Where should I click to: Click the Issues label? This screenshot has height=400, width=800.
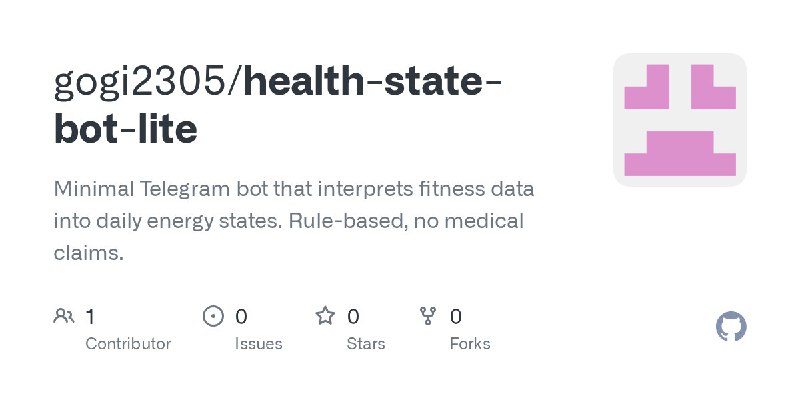[259, 343]
